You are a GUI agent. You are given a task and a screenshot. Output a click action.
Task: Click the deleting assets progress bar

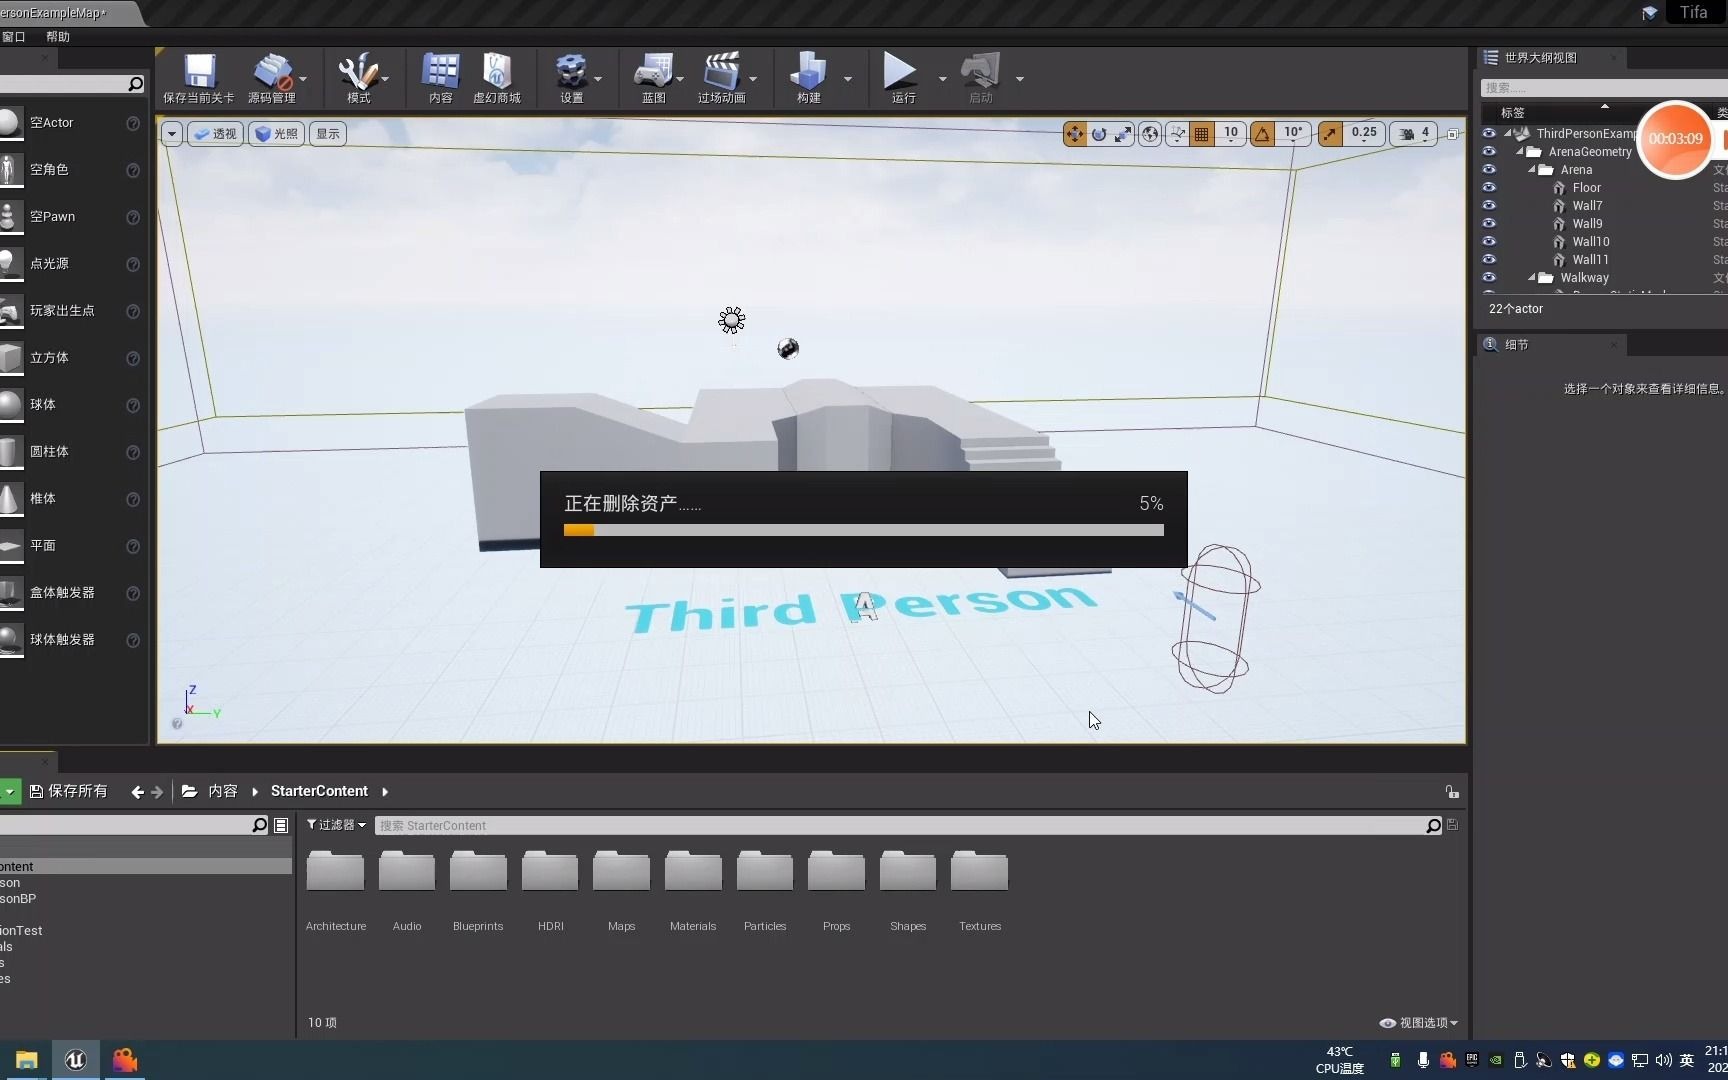coord(864,530)
